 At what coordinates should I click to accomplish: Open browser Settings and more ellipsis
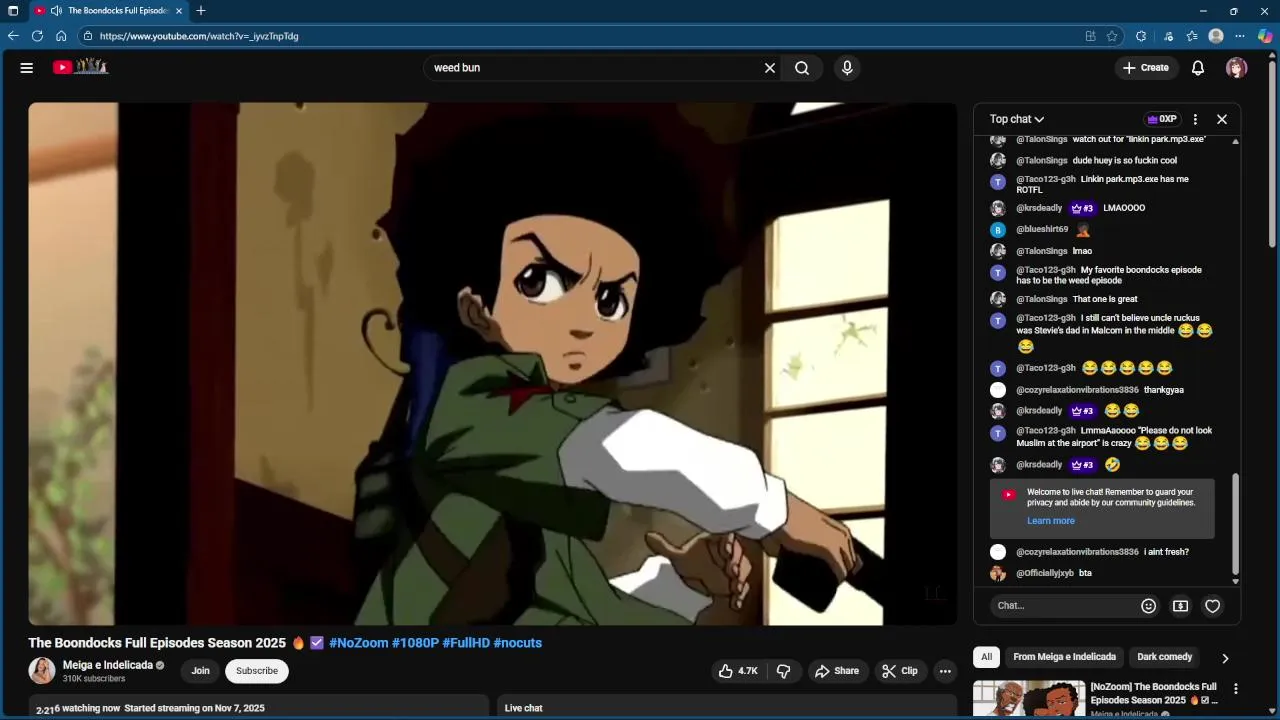pos(1240,36)
